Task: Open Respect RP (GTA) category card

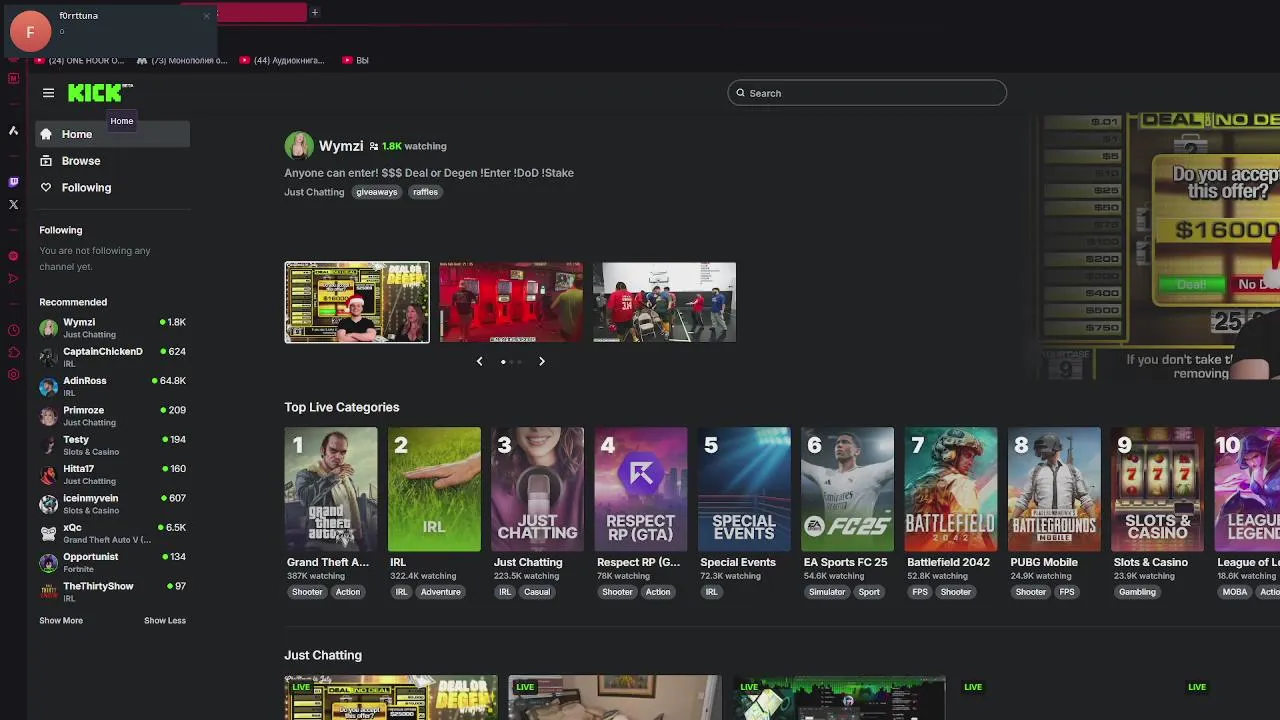Action: pyautogui.click(x=641, y=490)
